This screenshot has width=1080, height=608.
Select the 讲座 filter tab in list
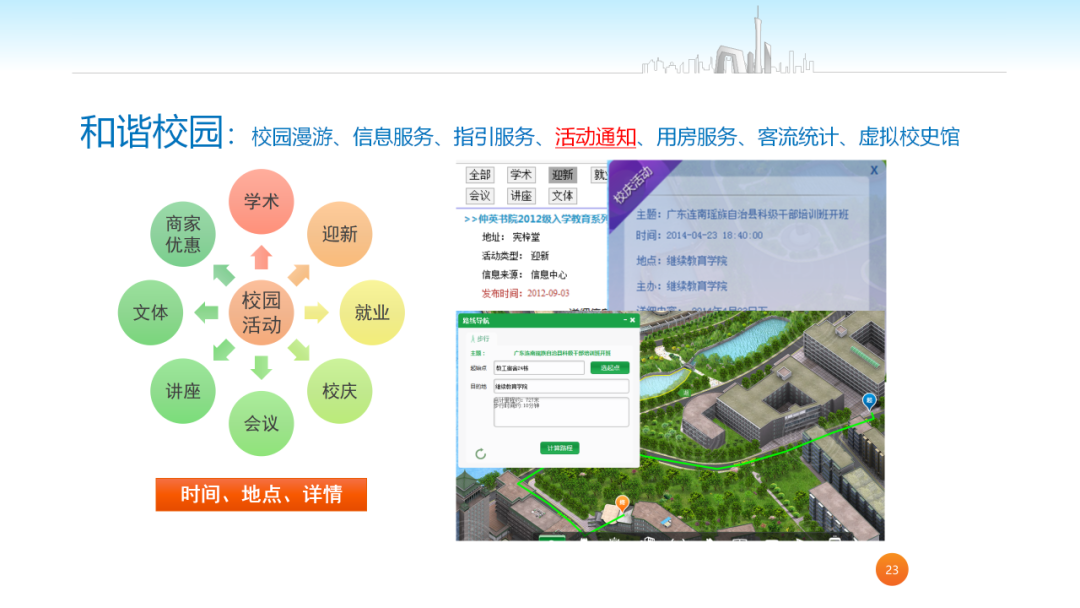521,196
